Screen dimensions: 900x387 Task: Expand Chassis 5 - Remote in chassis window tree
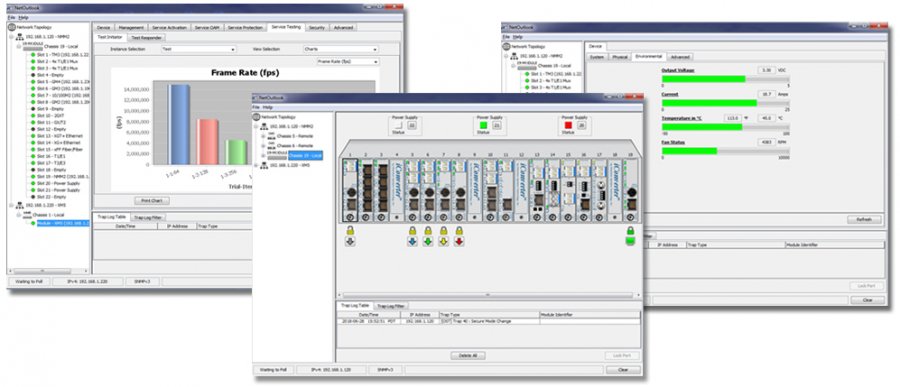(x=263, y=136)
